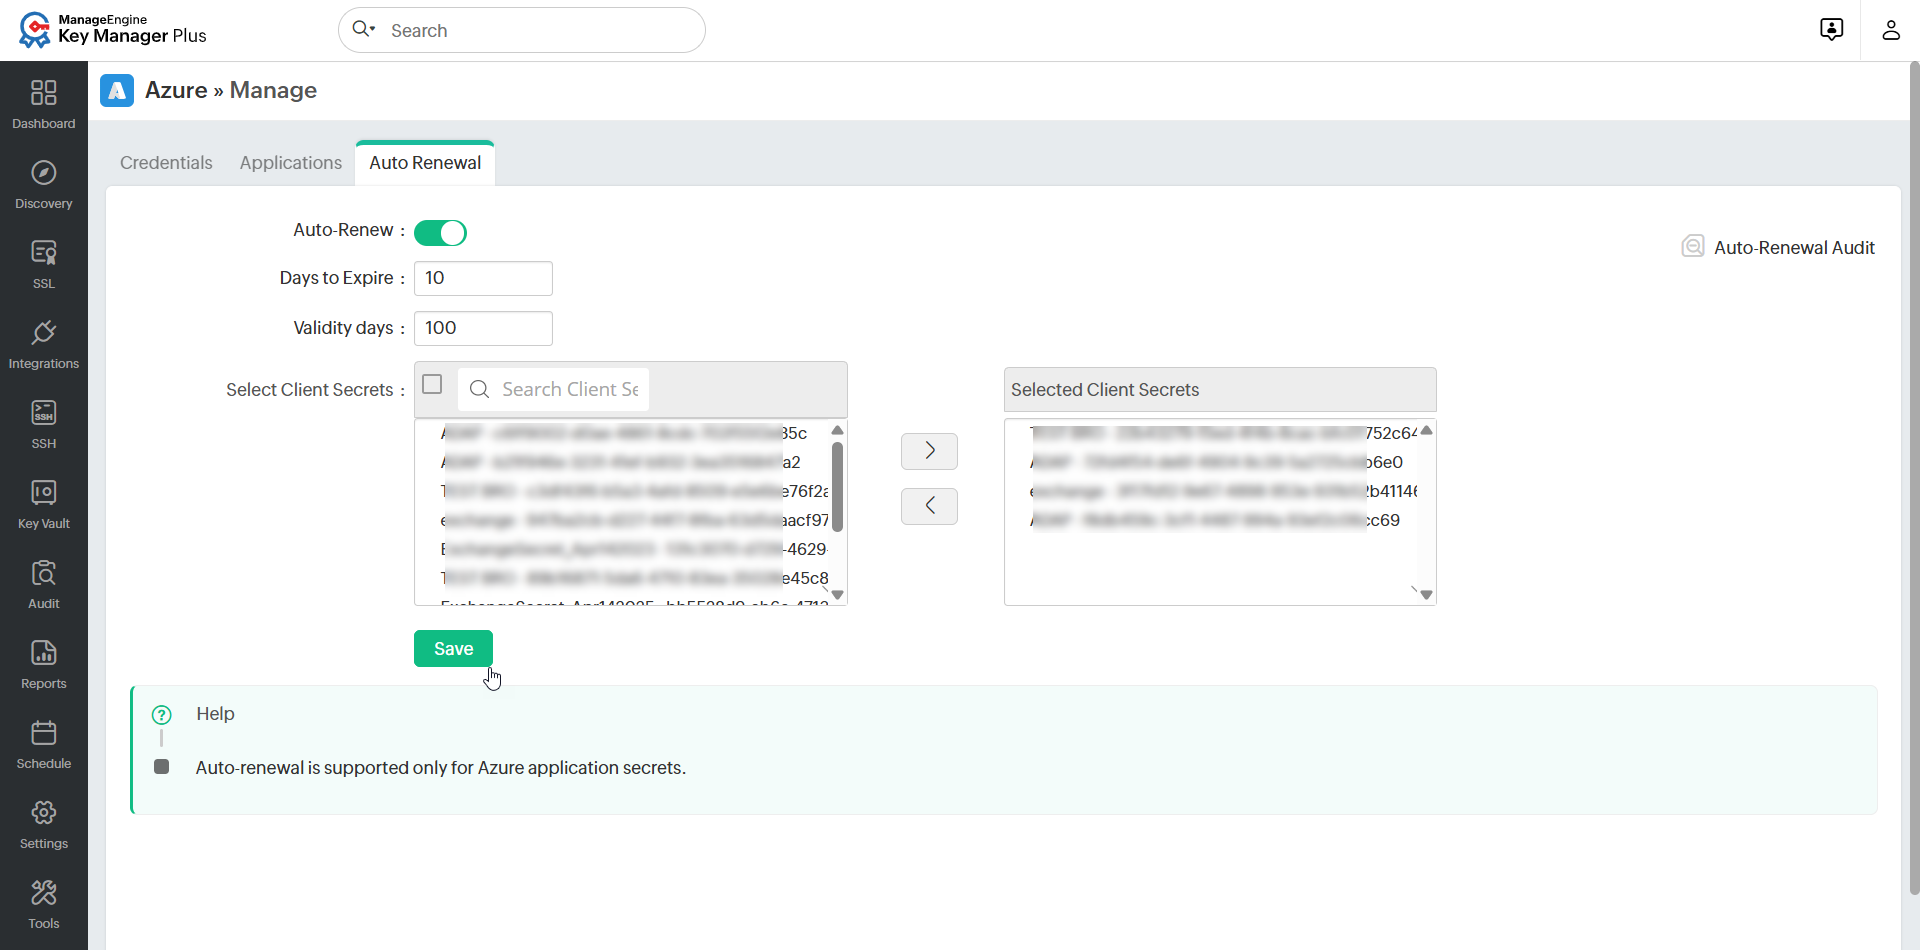Open the Auto-Renewal Audit link

(1778, 247)
